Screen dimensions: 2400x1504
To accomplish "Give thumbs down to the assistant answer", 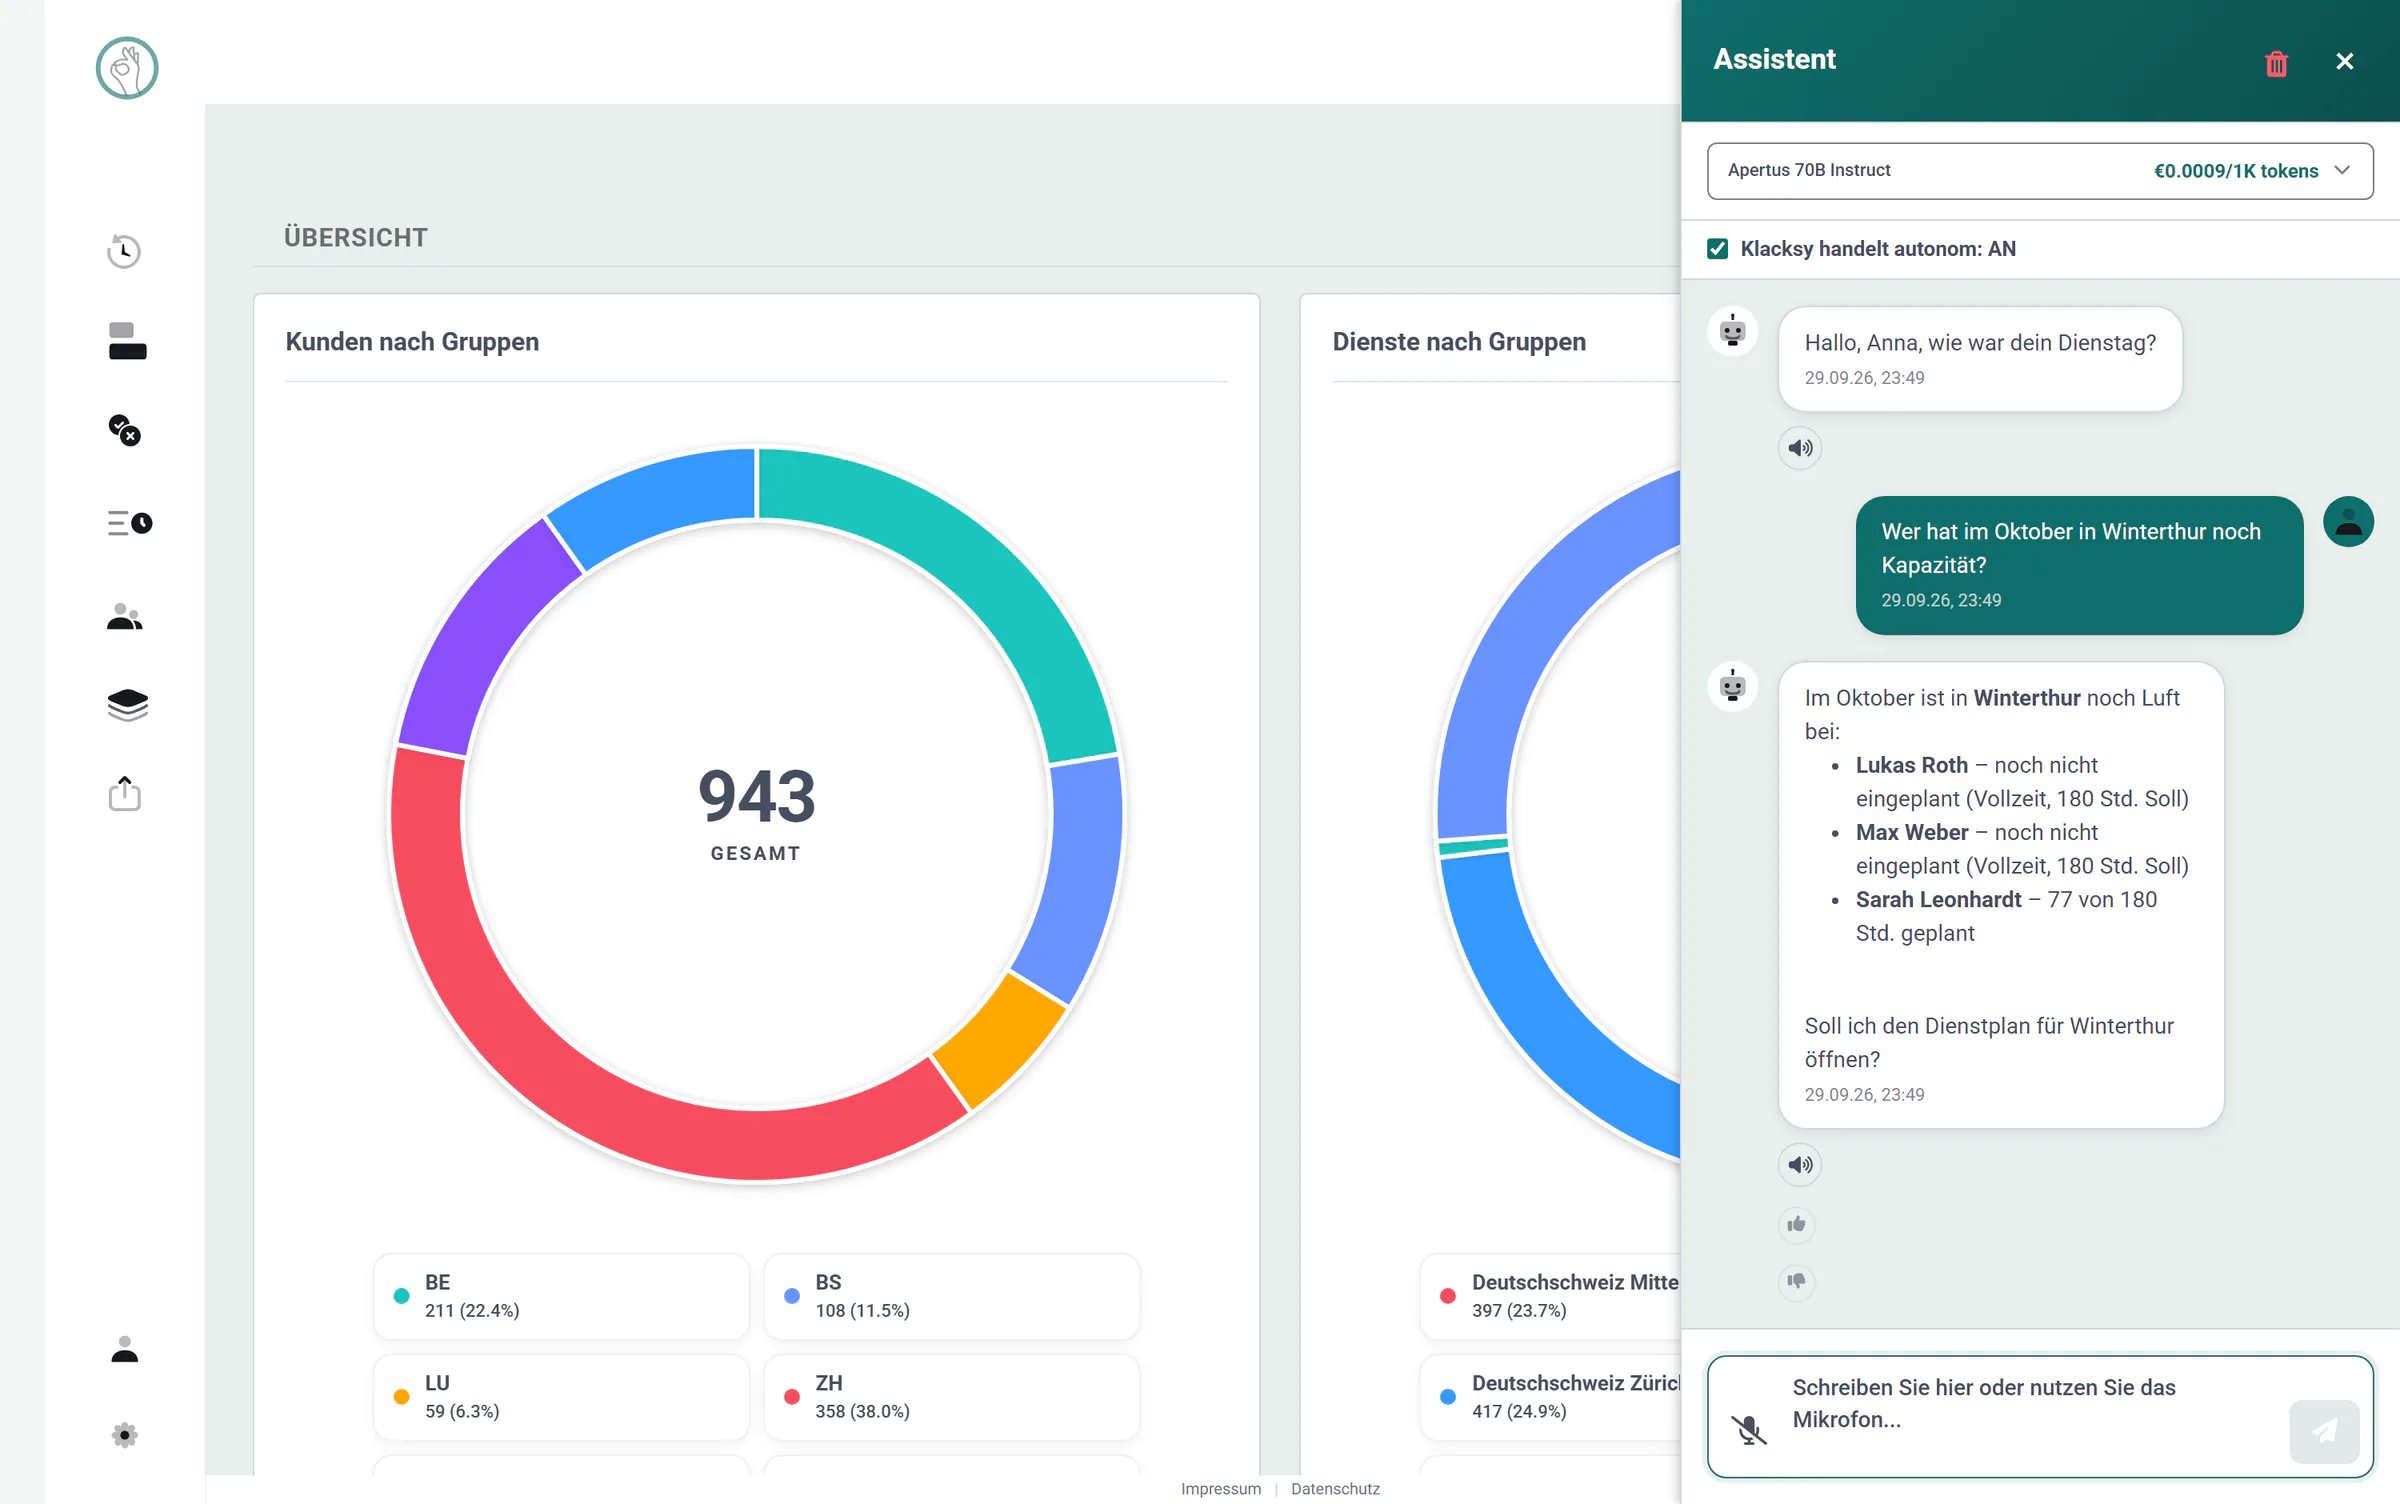I will pos(1797,1281).
